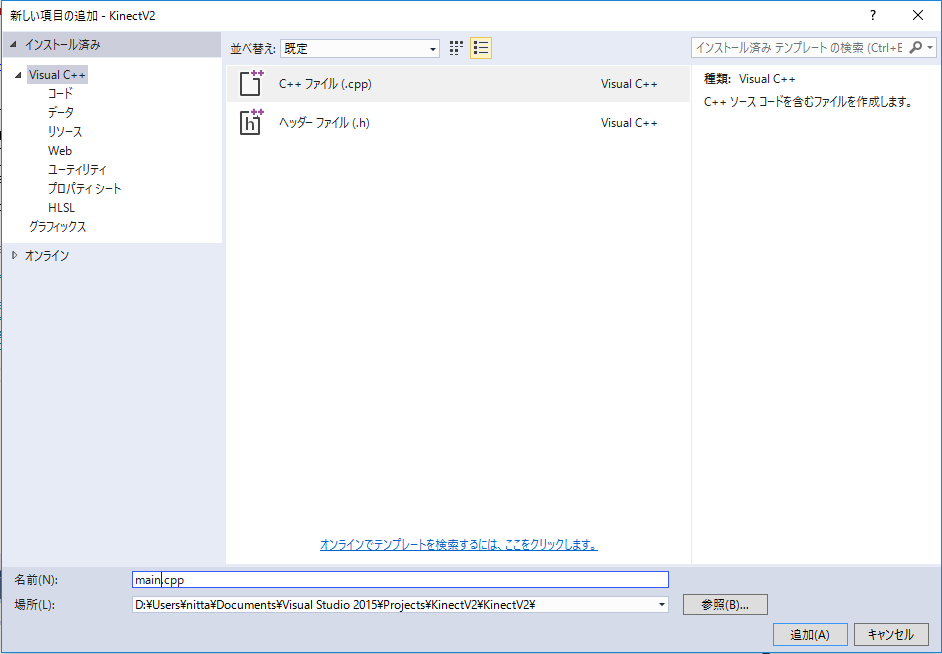Viewport: 942px width, 654px height.
Task: Select the グラフィックス category
Action: pos(57,226)
